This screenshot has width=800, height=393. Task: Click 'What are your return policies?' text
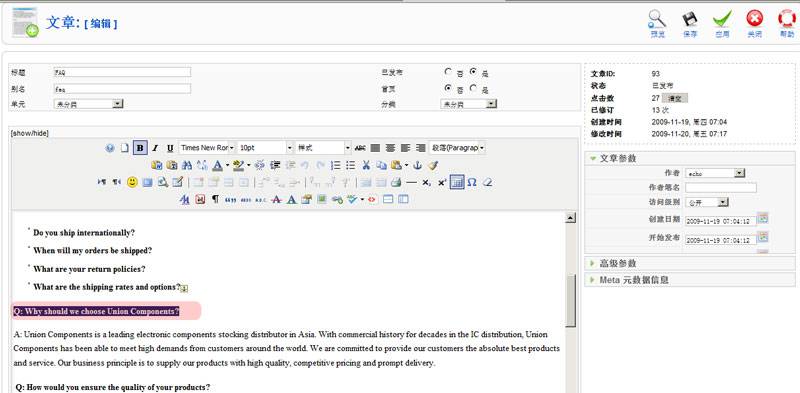point(89,269)
